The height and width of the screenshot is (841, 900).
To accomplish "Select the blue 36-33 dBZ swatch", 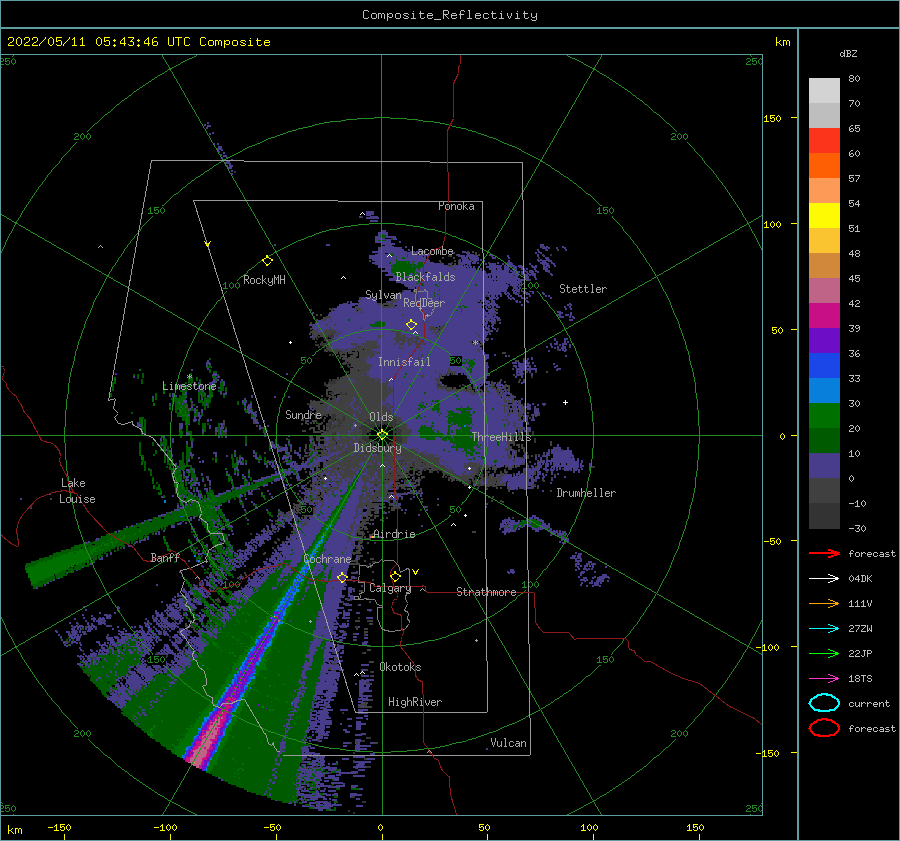I will [x=824, y=366].
